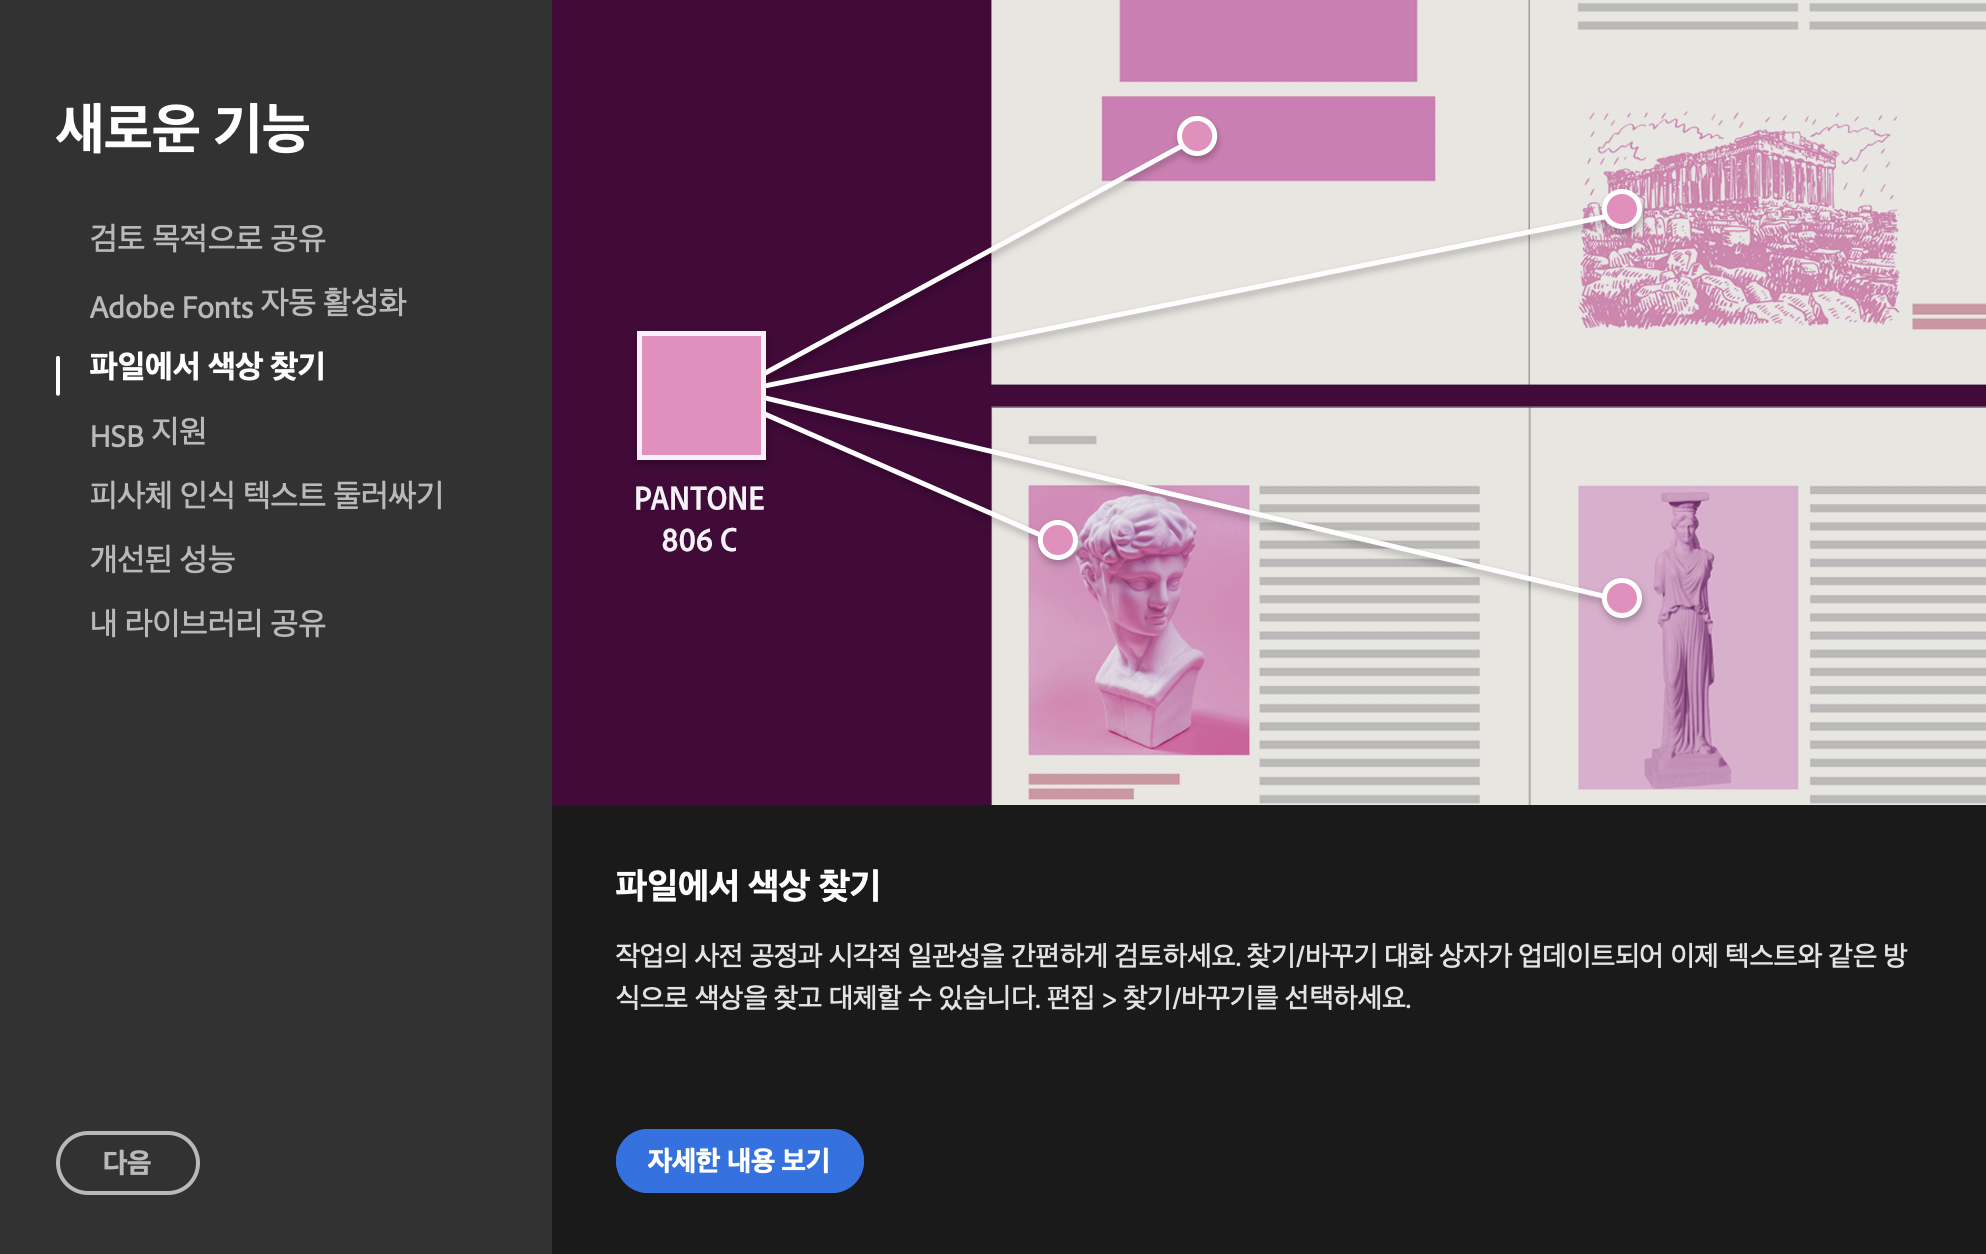Select '피사체 인식 텍스트 둘러싸기' item
The image size is (1986, 1254).
[x=266, y=495]
